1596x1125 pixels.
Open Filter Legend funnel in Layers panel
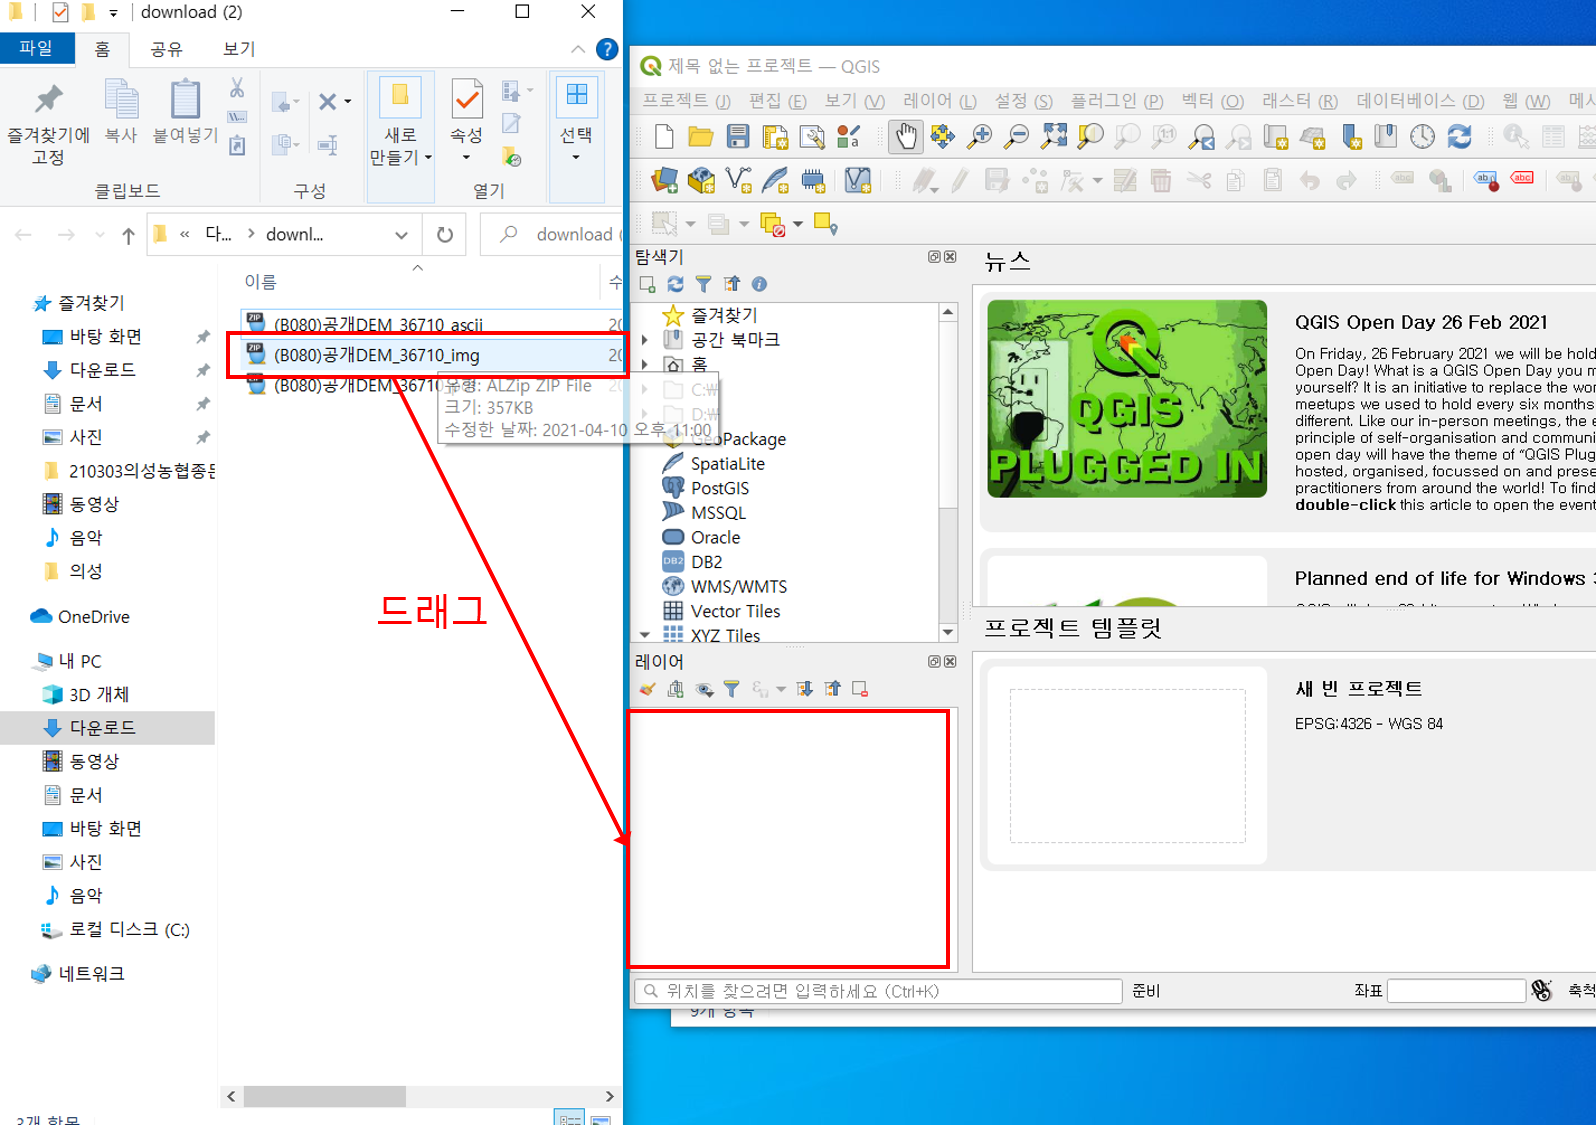point(732,689)
